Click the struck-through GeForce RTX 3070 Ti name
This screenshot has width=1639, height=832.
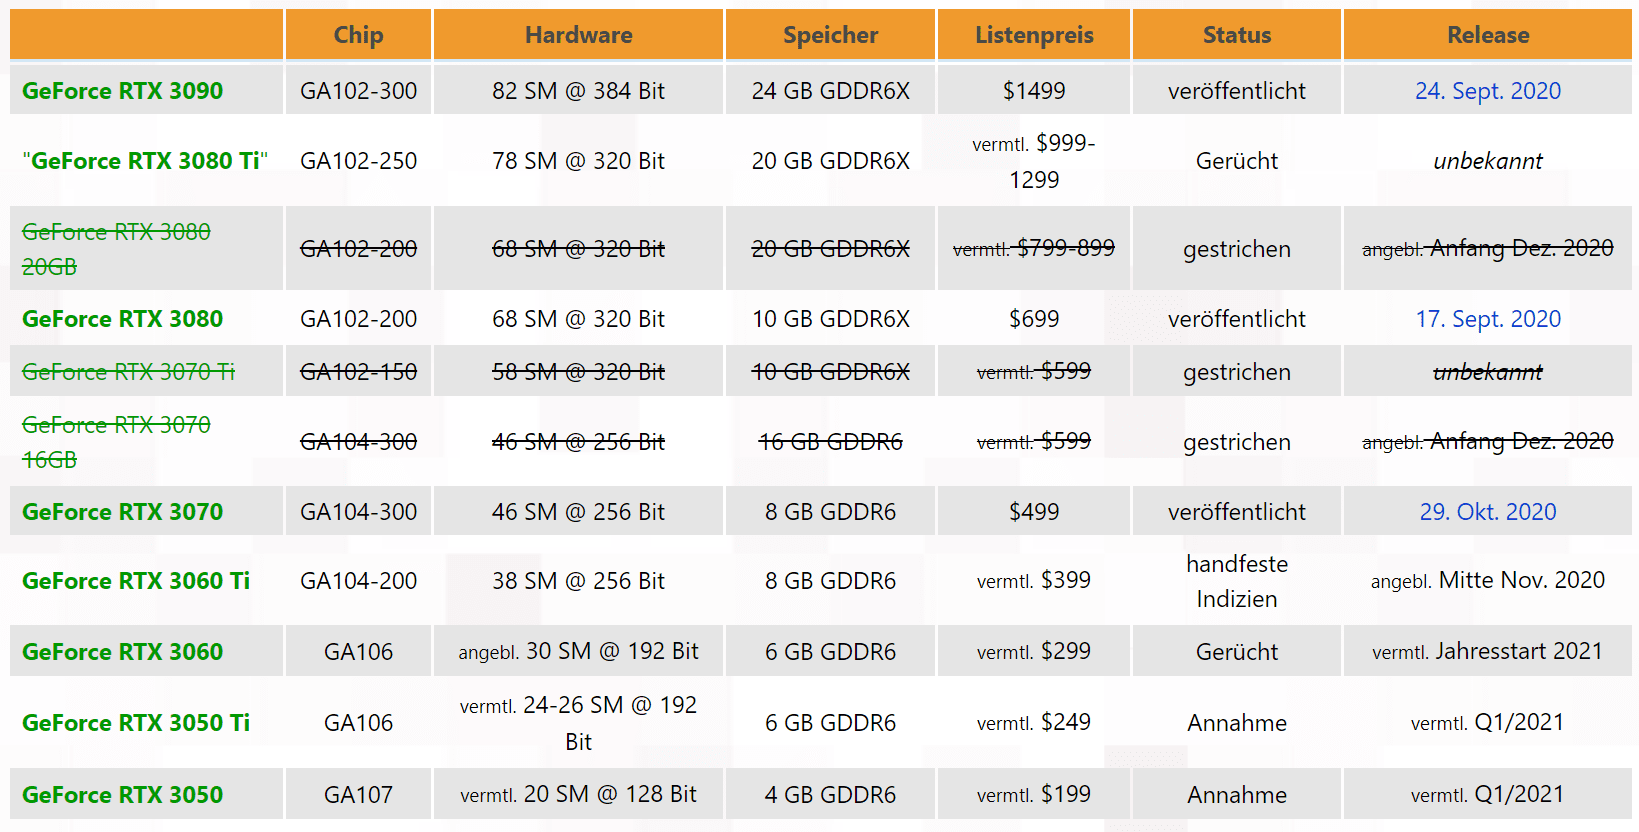(128, 372)
